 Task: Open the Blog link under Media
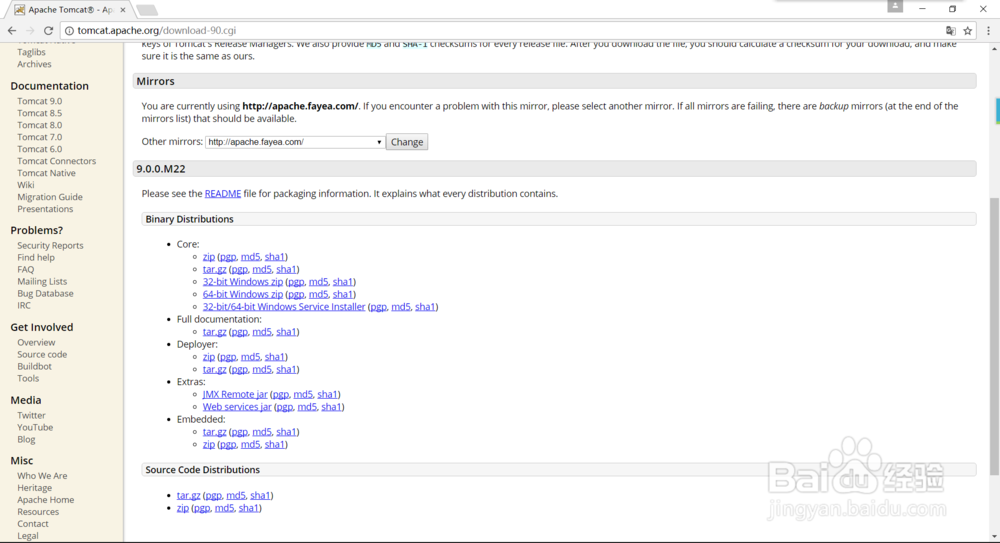tap(26, 439)
